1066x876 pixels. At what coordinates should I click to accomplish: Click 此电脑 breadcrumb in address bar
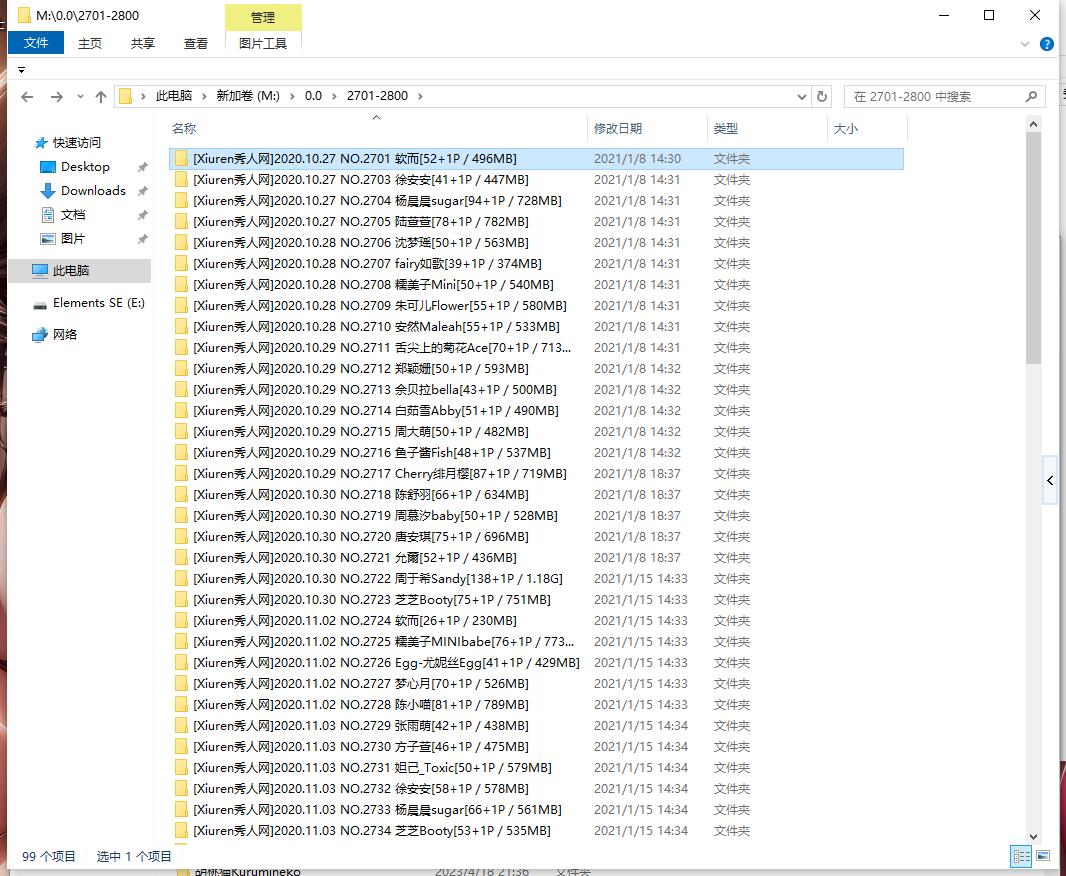tap(174, 96)
